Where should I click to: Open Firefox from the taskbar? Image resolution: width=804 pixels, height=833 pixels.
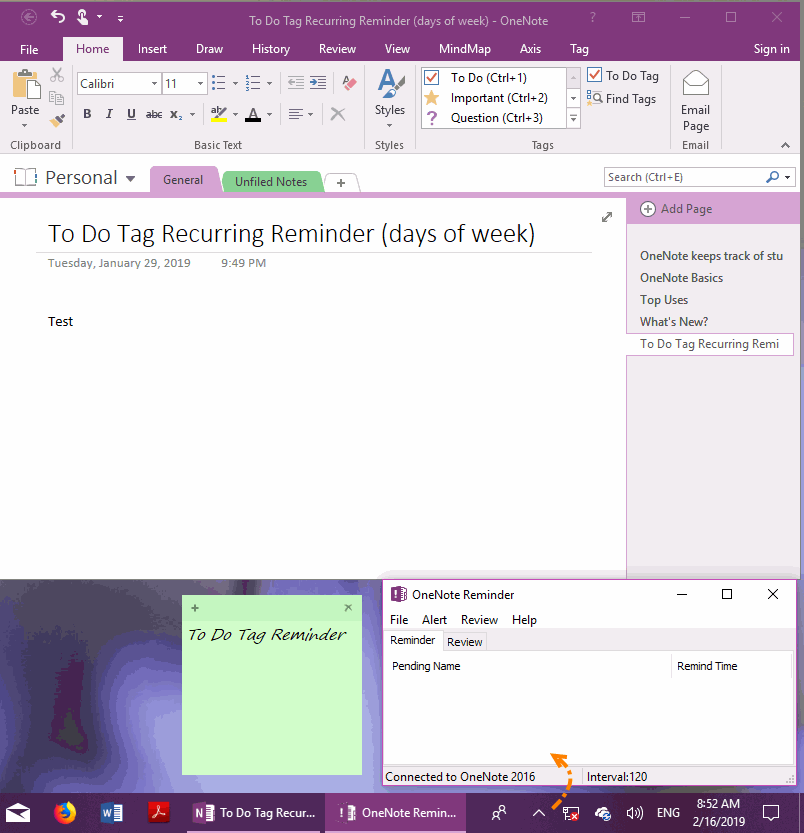[65, 812]
